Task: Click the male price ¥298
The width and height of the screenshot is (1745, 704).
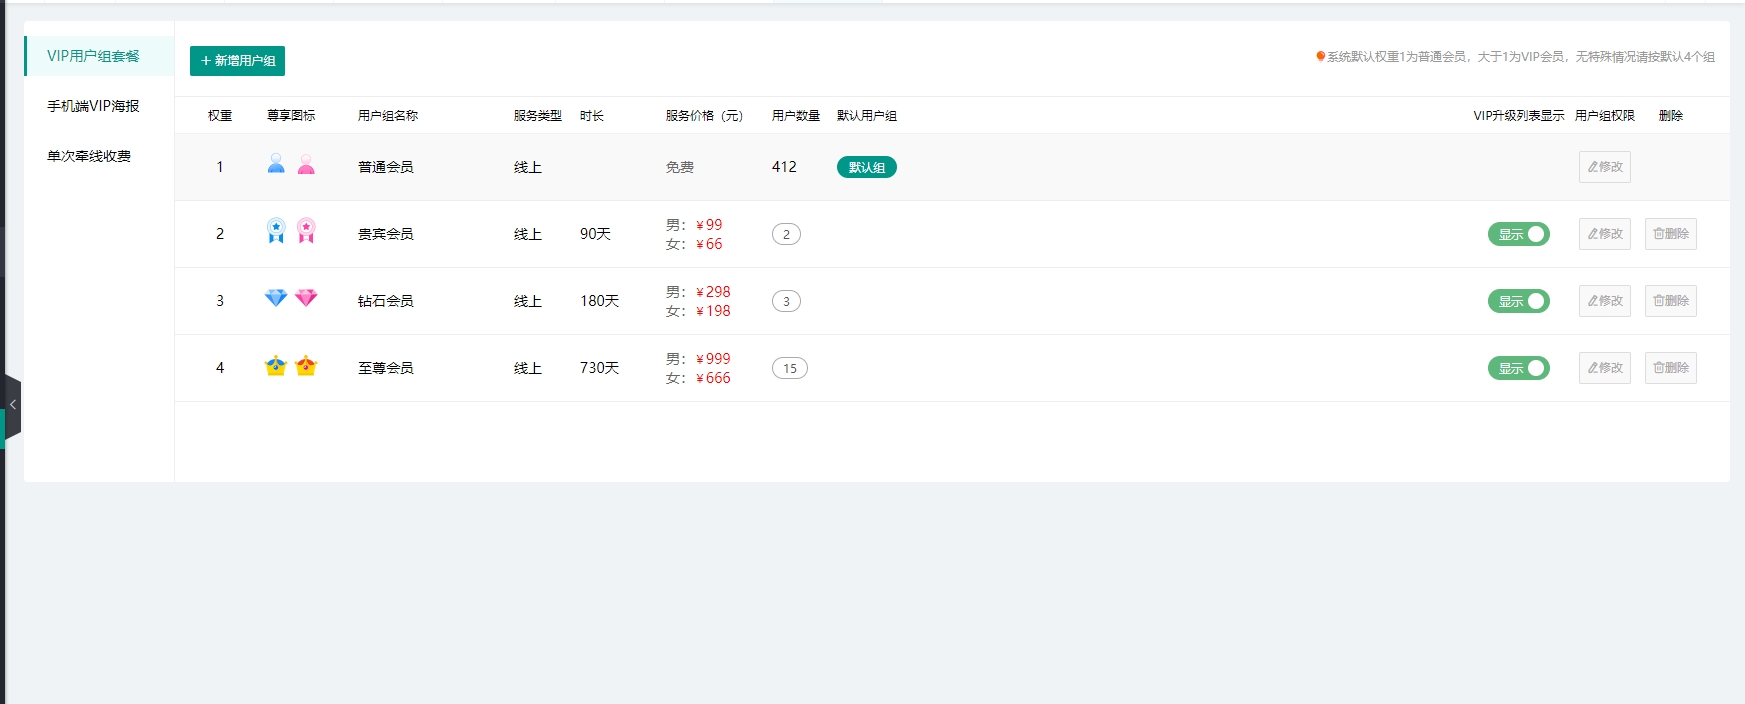Action: 713,292
